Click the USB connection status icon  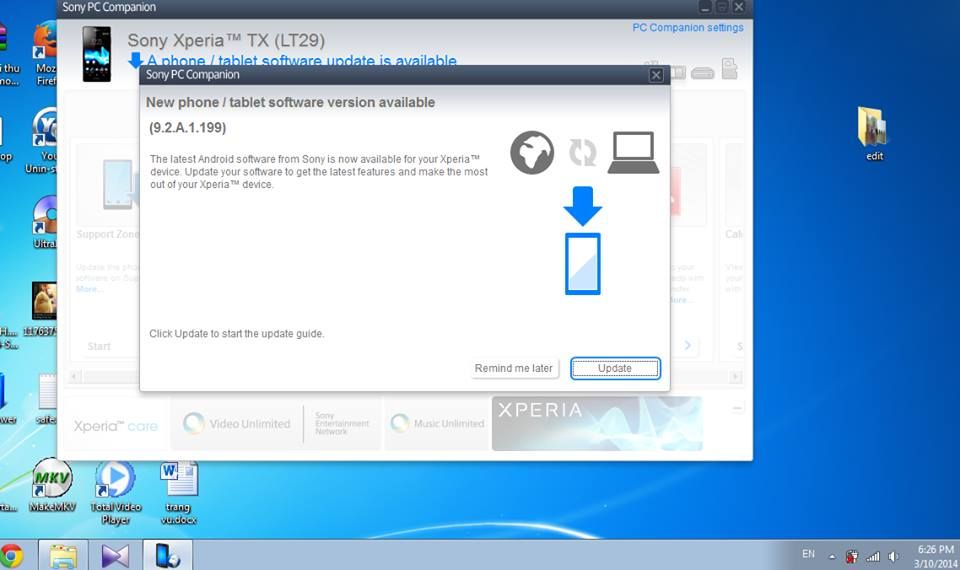(x=702, y=73)
